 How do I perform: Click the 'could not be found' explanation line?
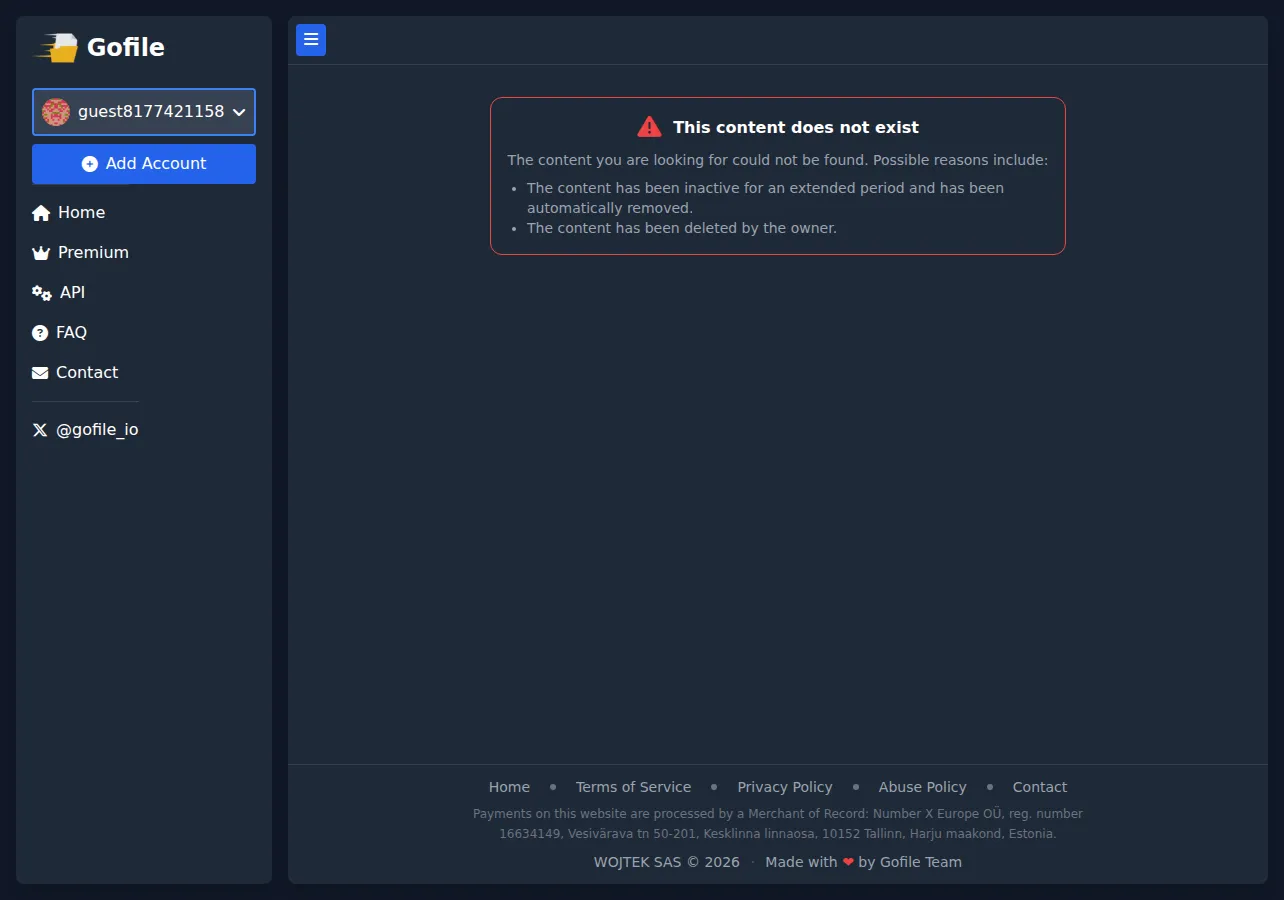point(778,160)
